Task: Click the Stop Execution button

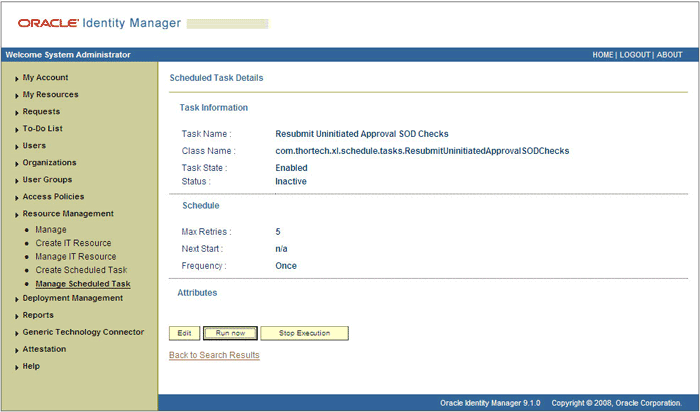Action: coord(304,333)
